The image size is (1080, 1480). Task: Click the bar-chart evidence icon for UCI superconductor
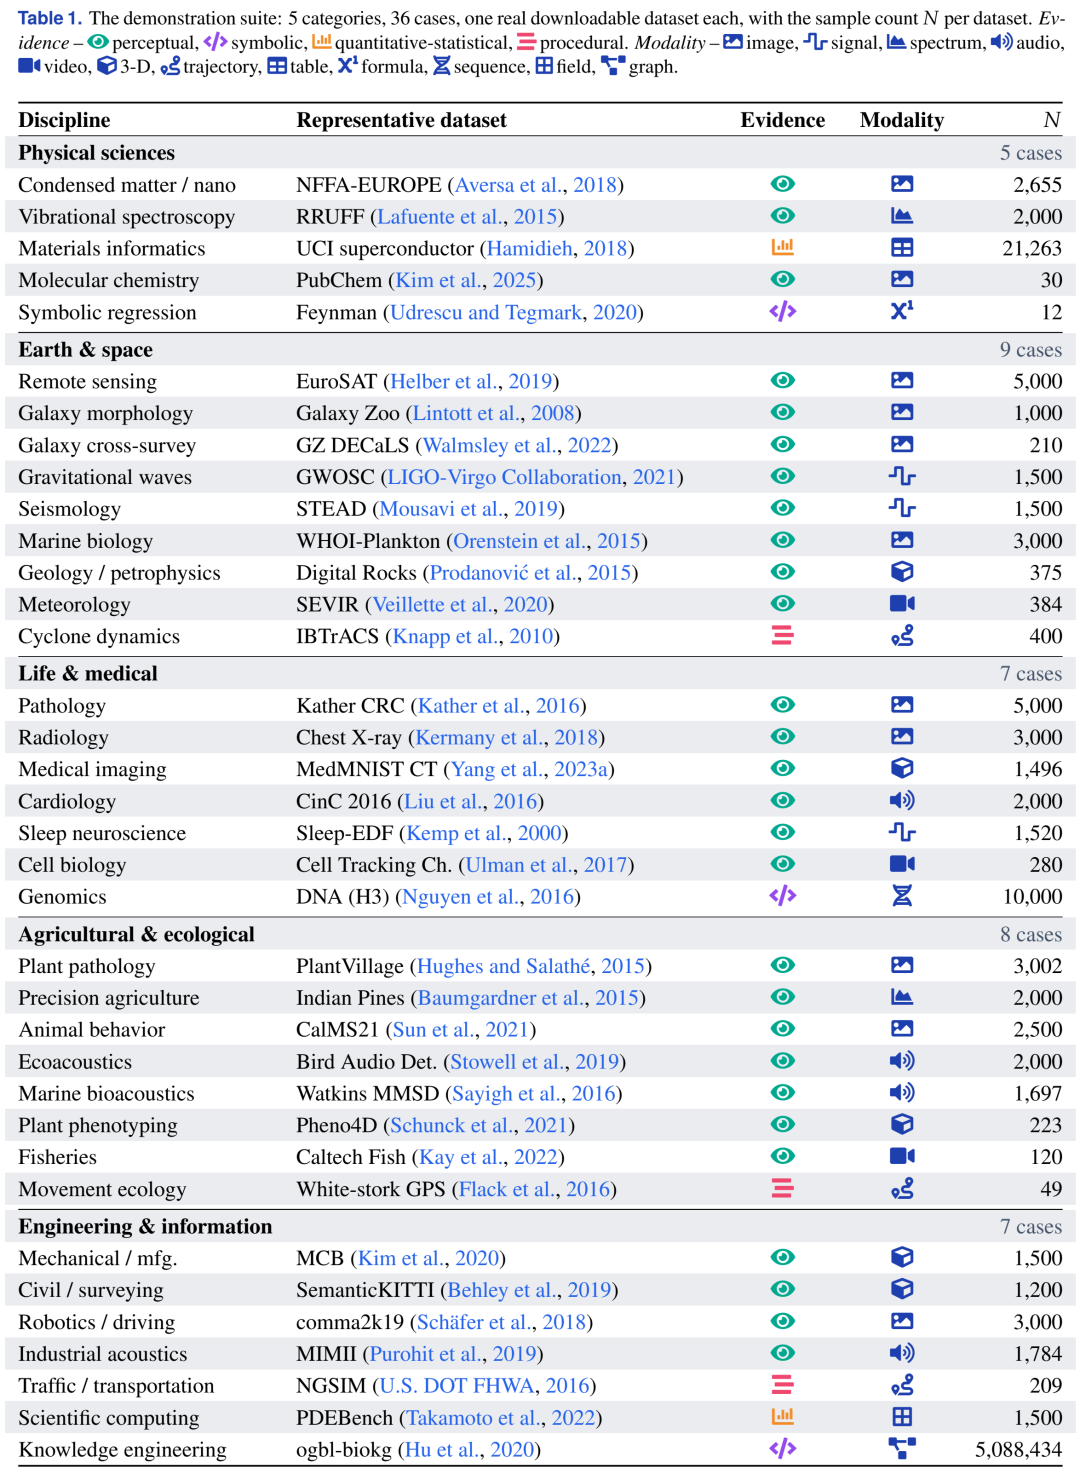click(x=783, y=247)
